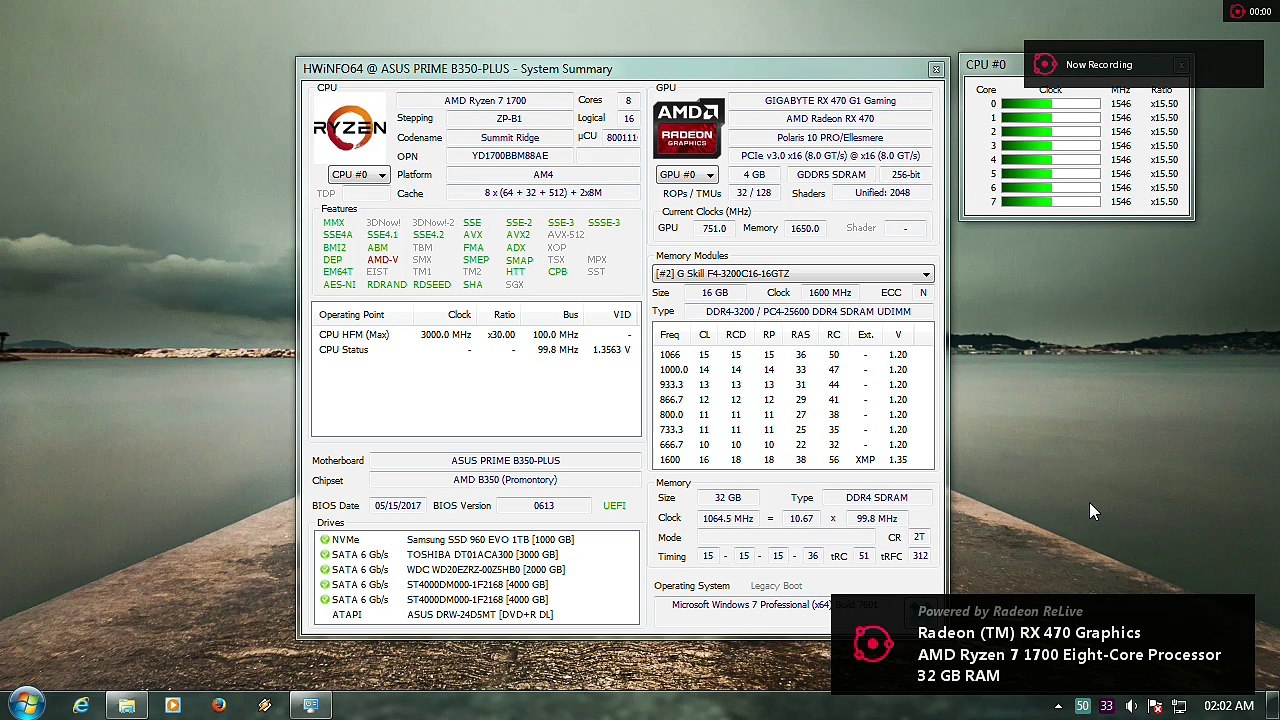Click the tray temperature icon showing 50
The image size is (1280, 720).
(x=1082, y=707)
